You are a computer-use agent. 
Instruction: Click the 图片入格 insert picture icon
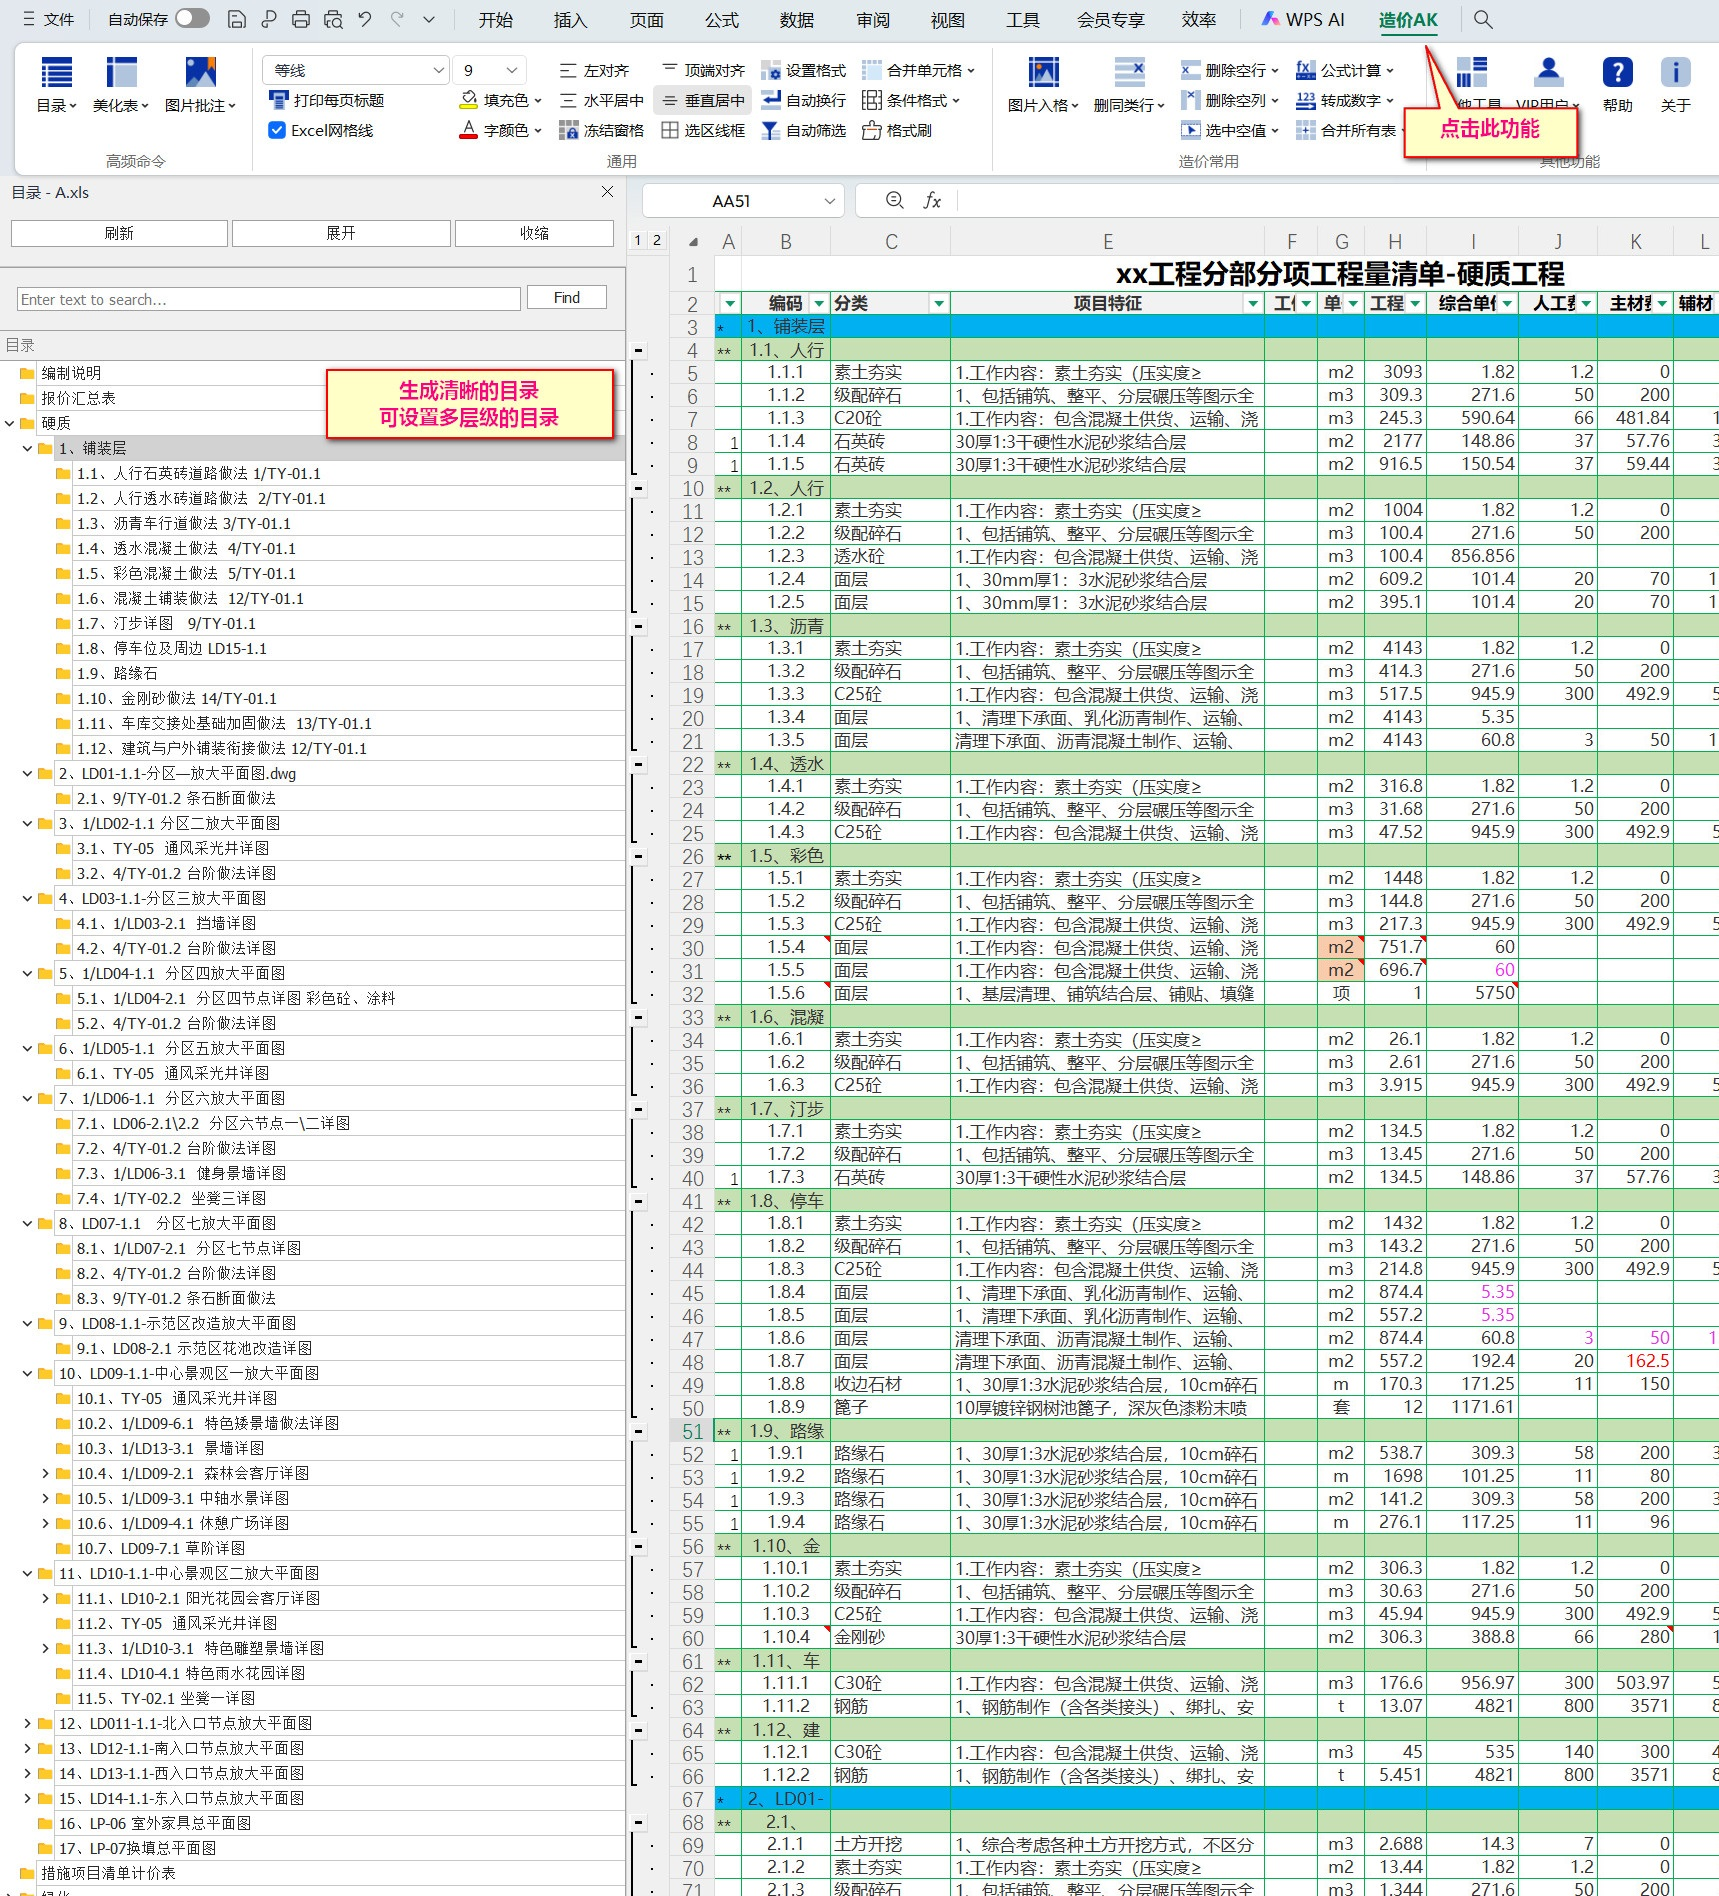coord(1042,74)
